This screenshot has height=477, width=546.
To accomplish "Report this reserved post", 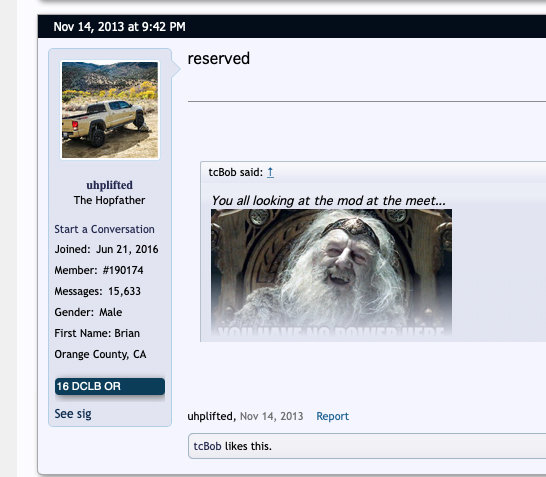I will [332, 416].
